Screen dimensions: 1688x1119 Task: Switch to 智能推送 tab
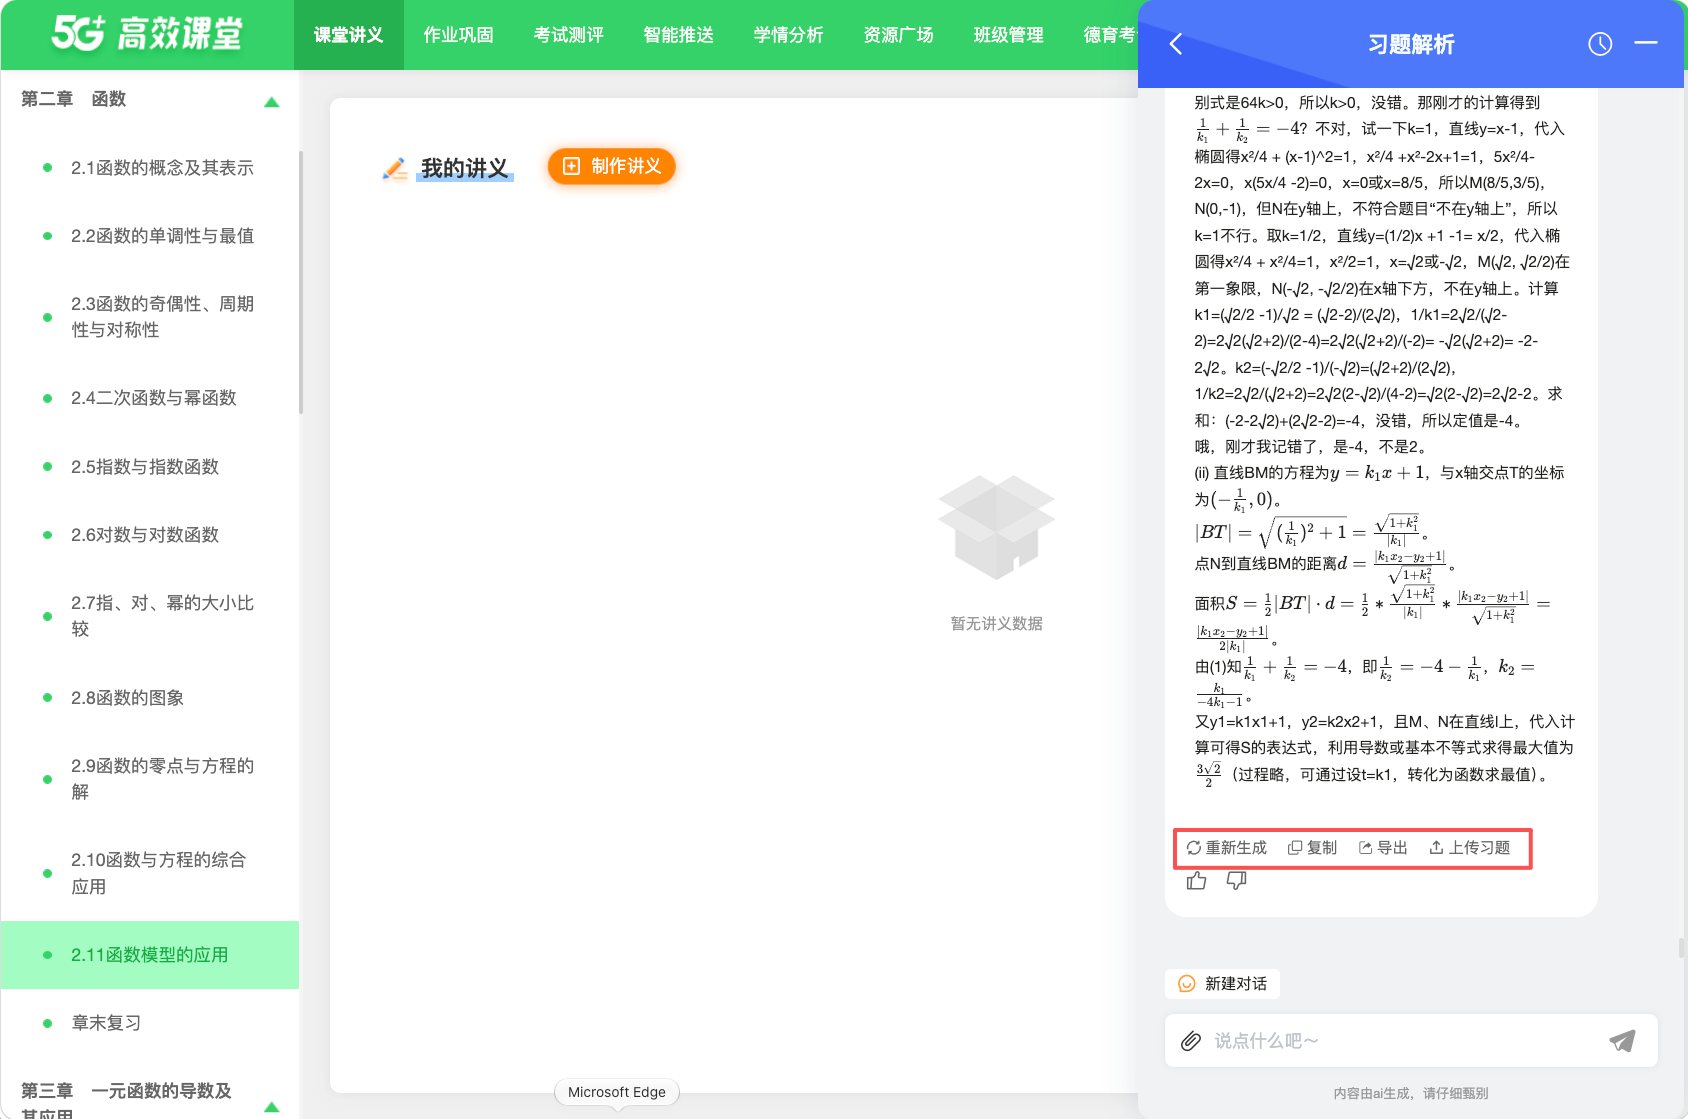pyautogui.click(x=679, y=35)
